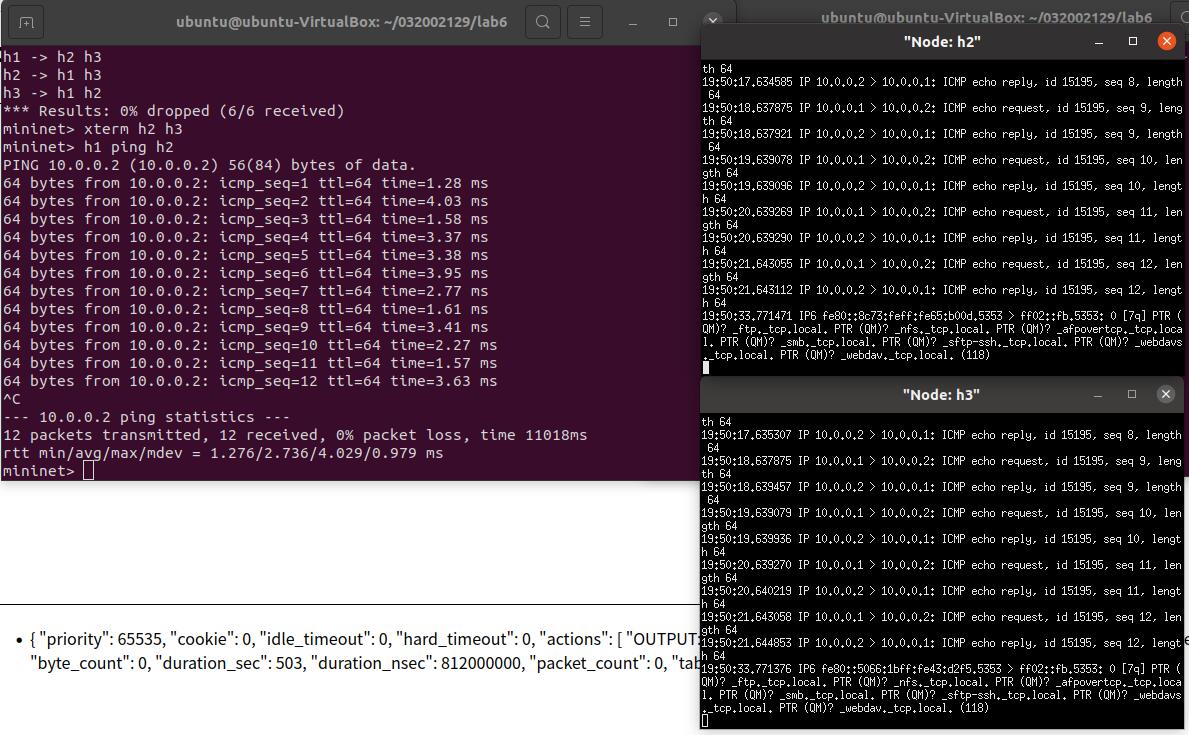The width and height of the screenshot is (1189, 735).
Task: Maximize the mininet terminal window
Action: click(673, 23)
